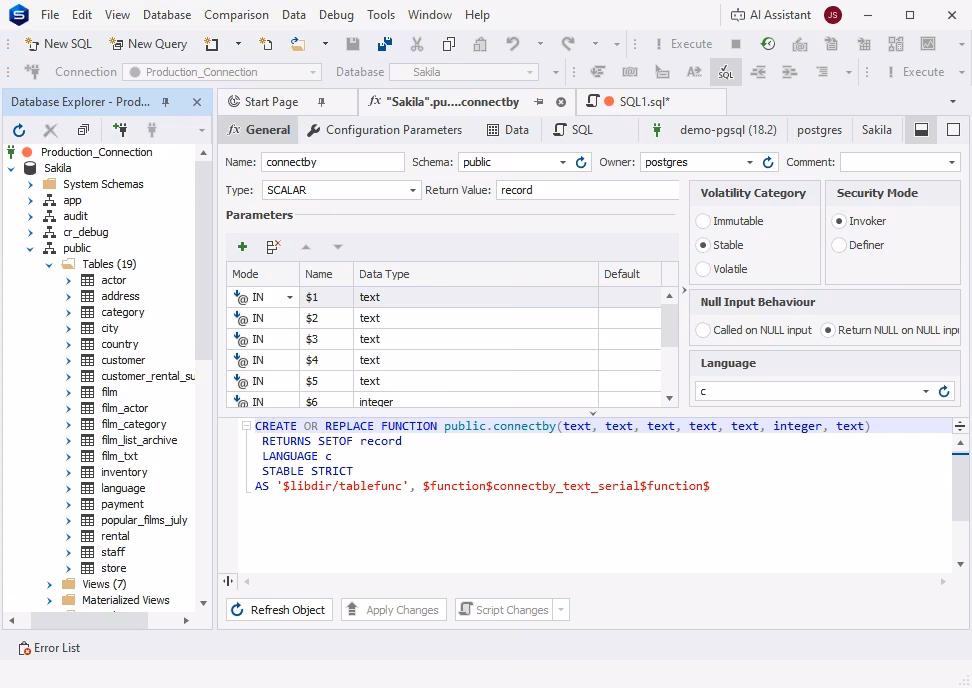
Task: Refresh the Schema list icon
Action: (581, 162)
